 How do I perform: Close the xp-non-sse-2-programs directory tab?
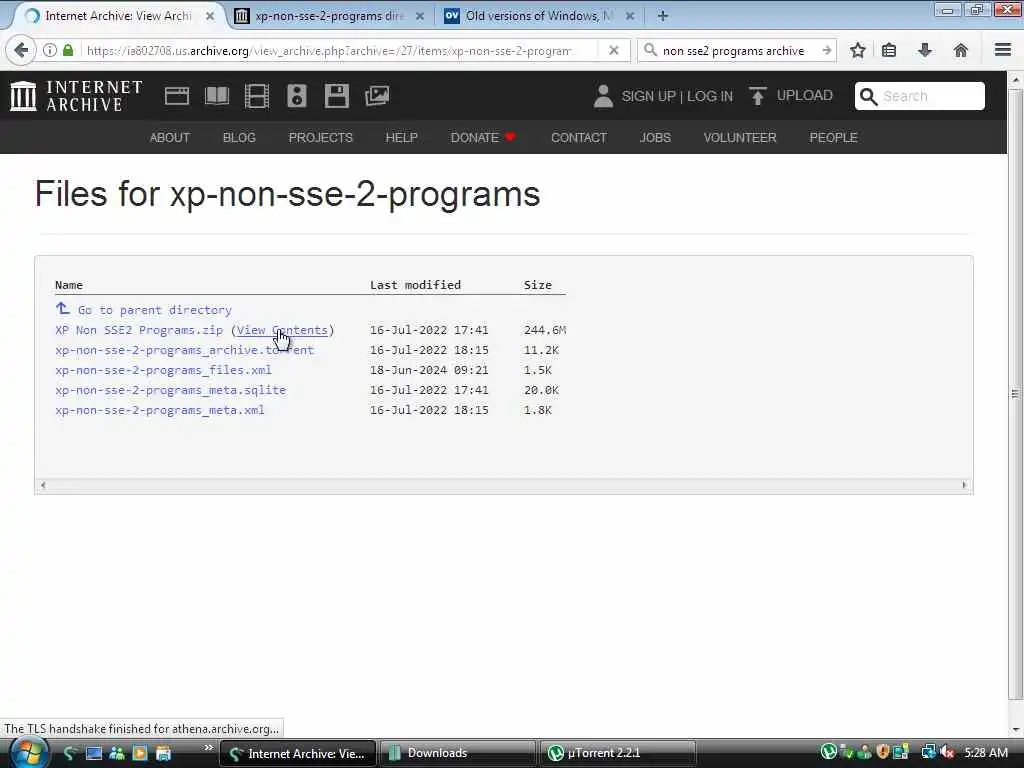[x=420, y=16]
